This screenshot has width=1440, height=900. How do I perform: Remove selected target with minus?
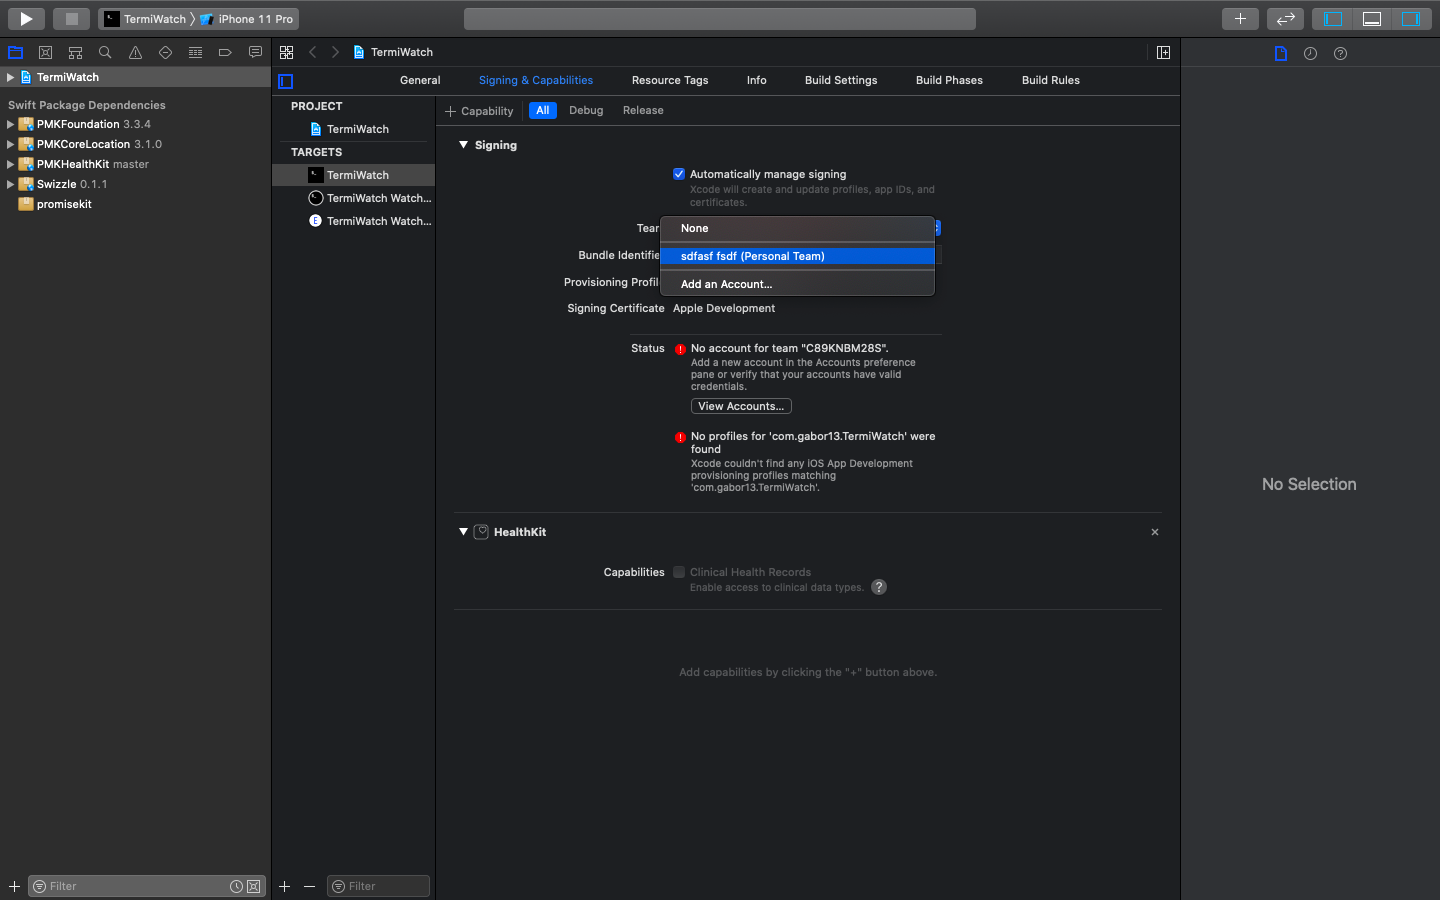[x=309, y=886]
